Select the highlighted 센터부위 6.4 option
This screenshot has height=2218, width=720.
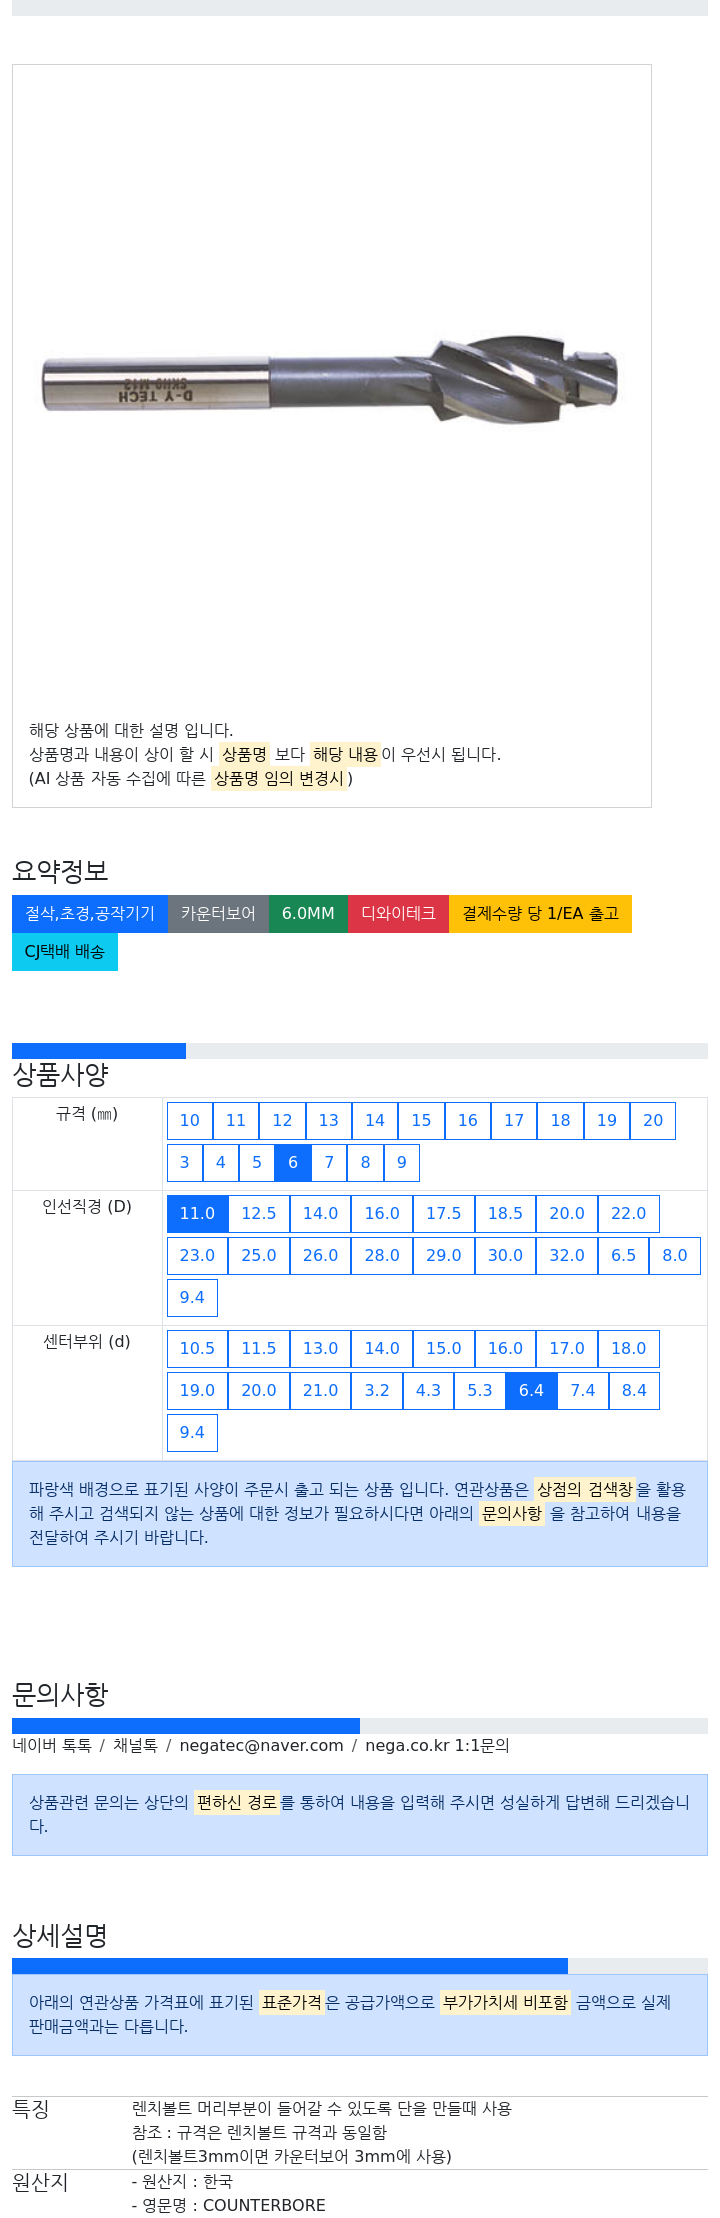tap(532, 1391)
